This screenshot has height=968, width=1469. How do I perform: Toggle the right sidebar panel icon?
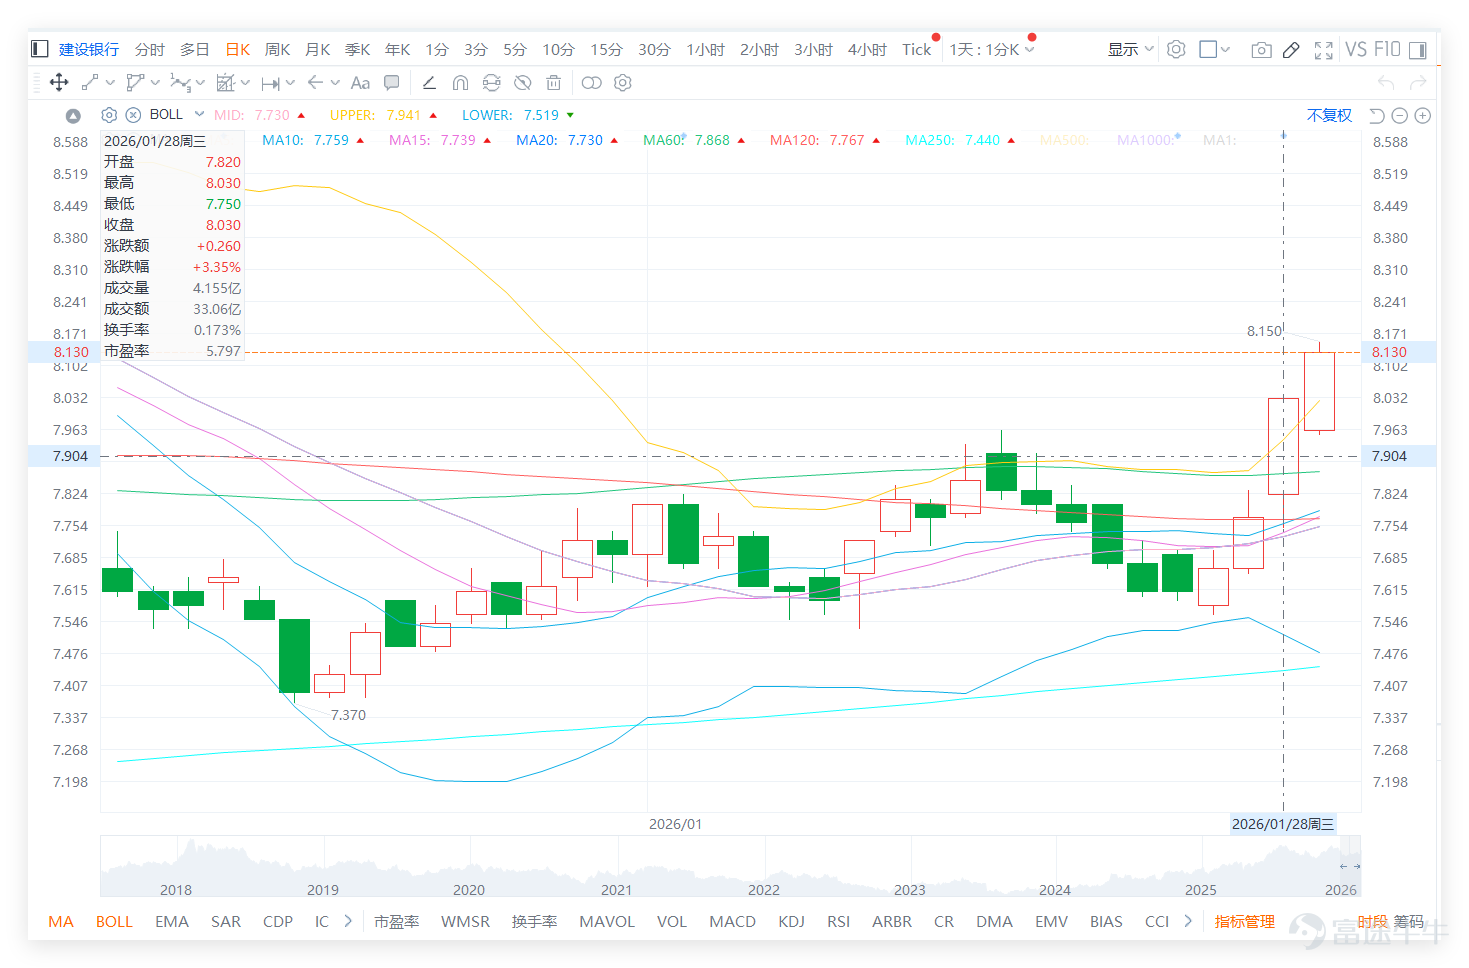click(x=1418, y=49)
